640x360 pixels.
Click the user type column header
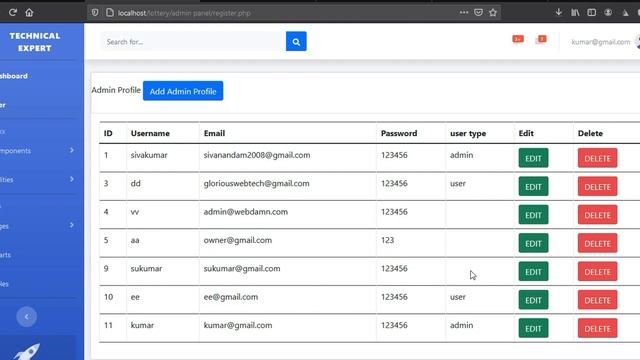(x=468, y=133)
